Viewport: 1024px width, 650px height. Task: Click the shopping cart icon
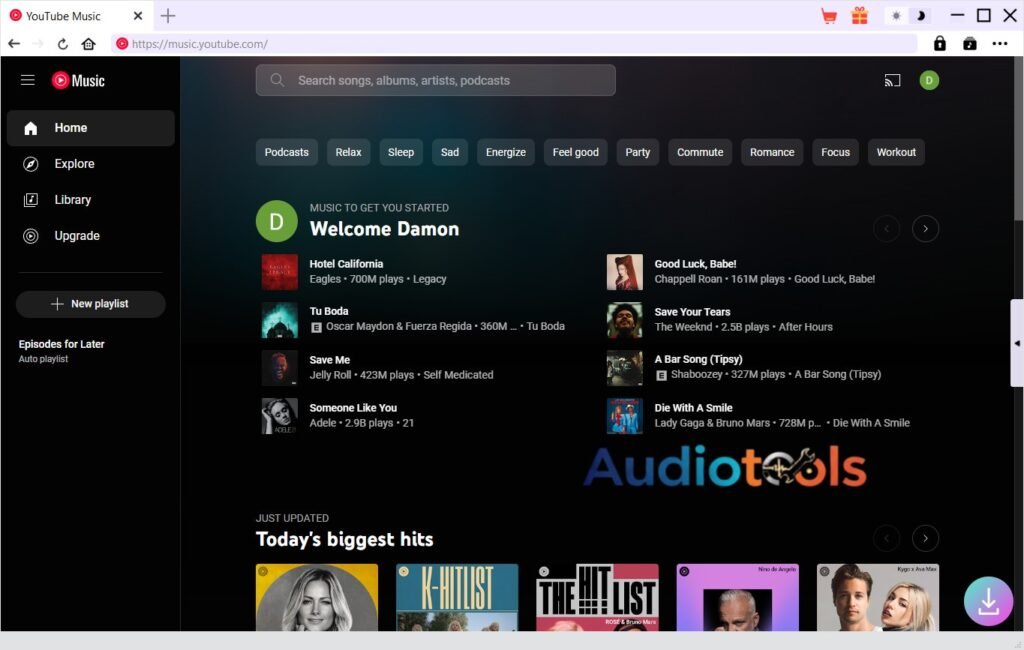click(829, 16)
